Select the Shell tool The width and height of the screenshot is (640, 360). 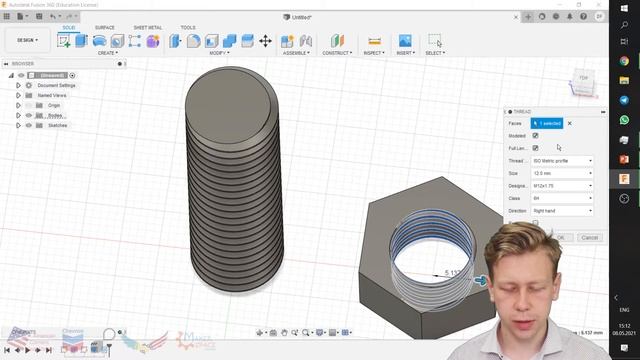[211, 41]
